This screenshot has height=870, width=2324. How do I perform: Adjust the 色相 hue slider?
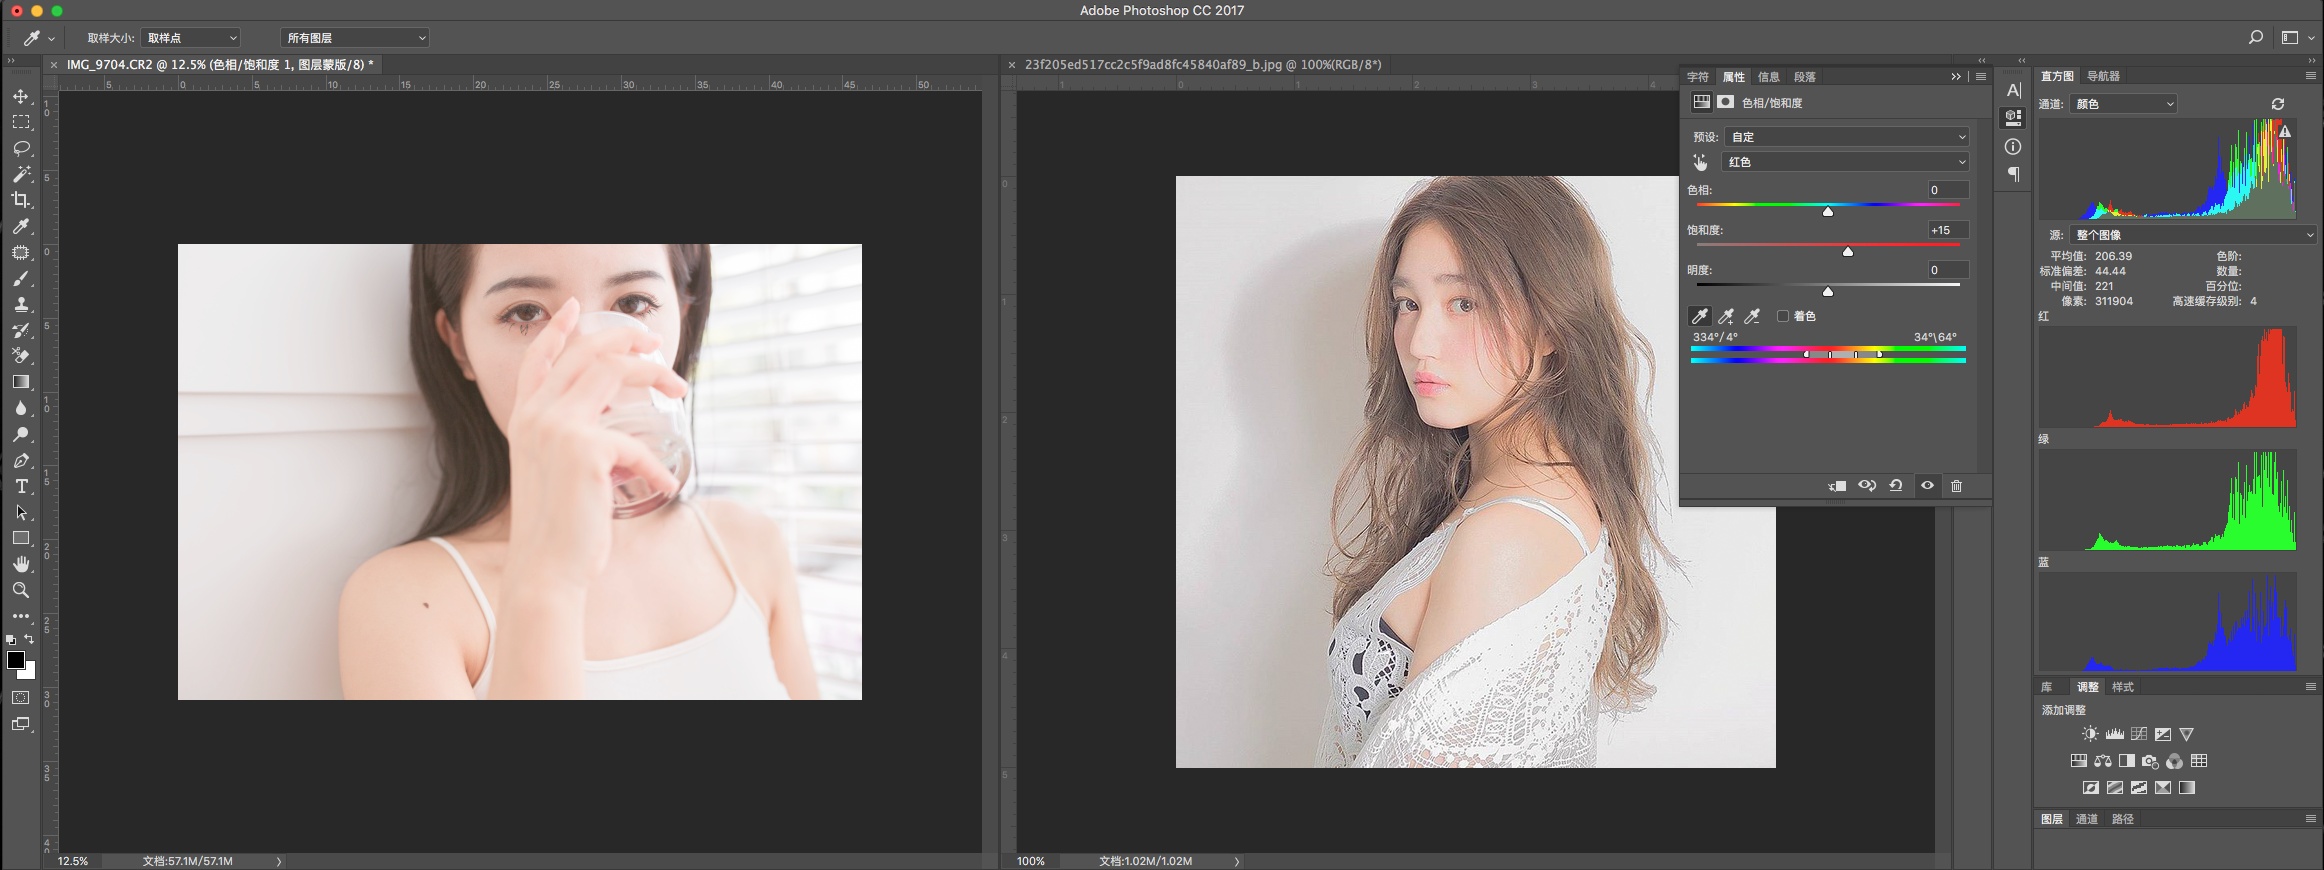tap(1828, 211)
